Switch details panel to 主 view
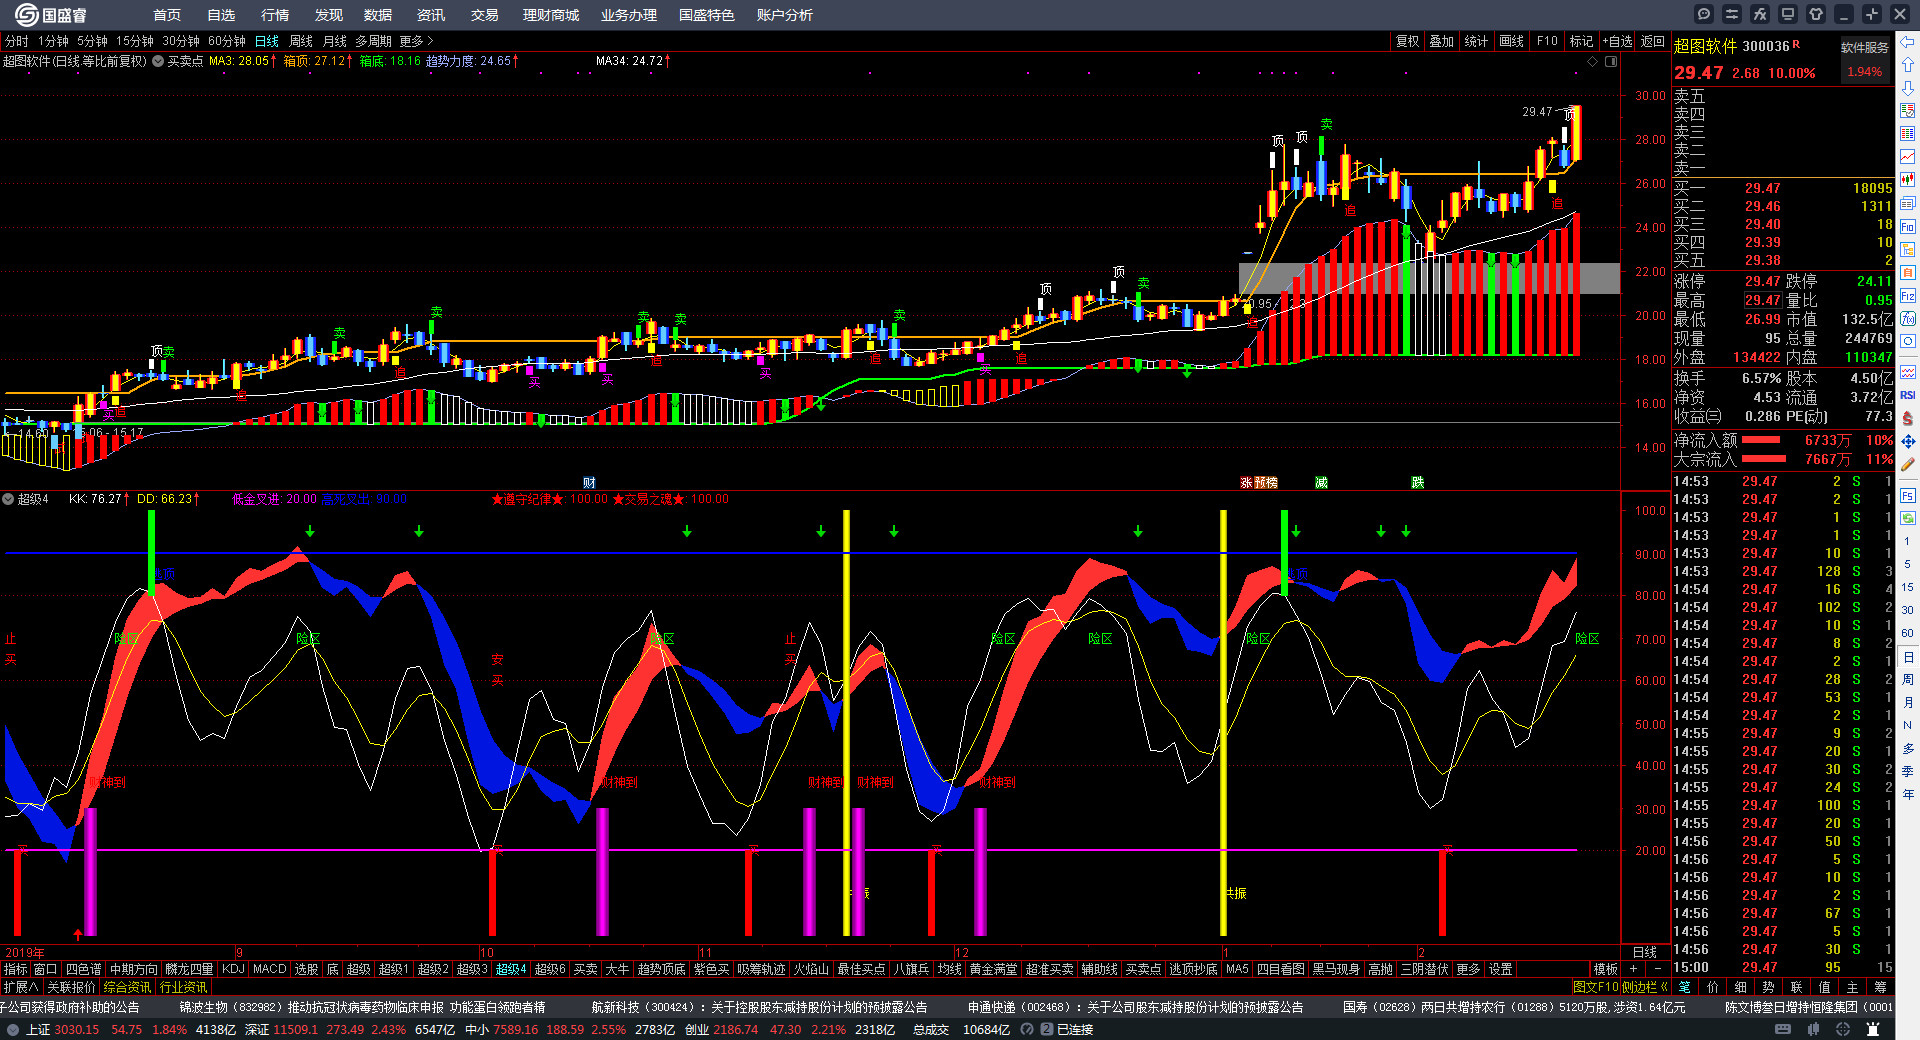The image size is (1920, 1040). 1852,987
